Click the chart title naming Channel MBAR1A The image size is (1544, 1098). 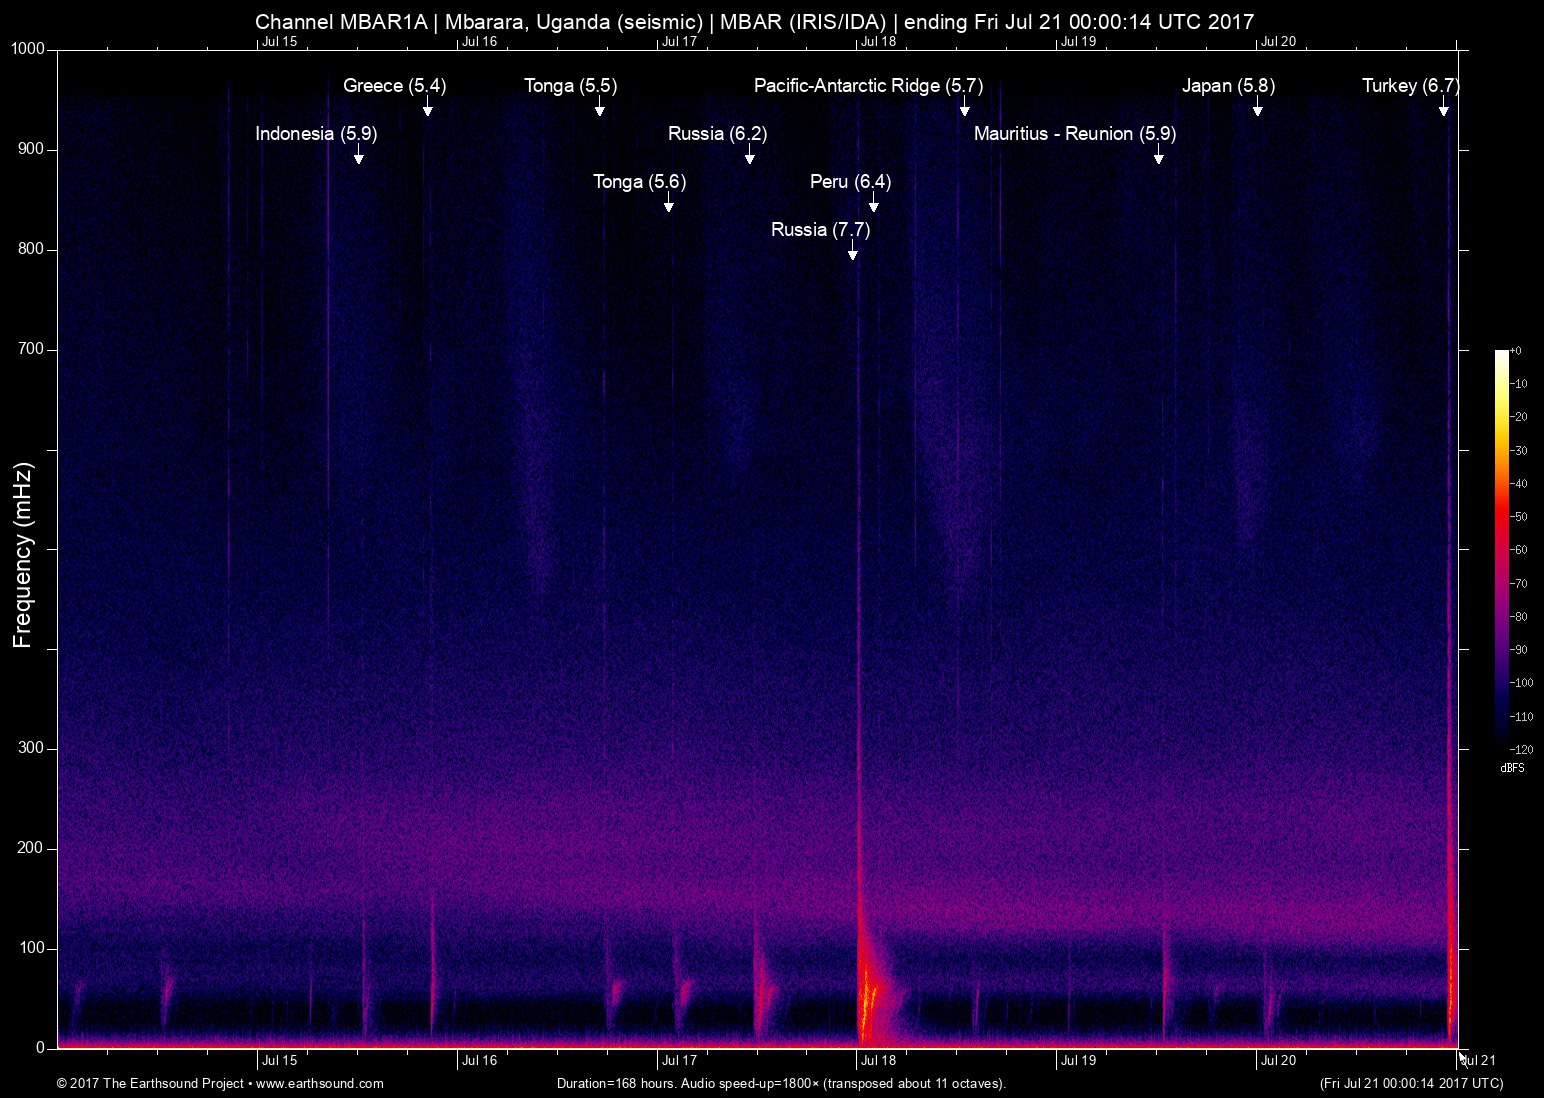point(754,21)
